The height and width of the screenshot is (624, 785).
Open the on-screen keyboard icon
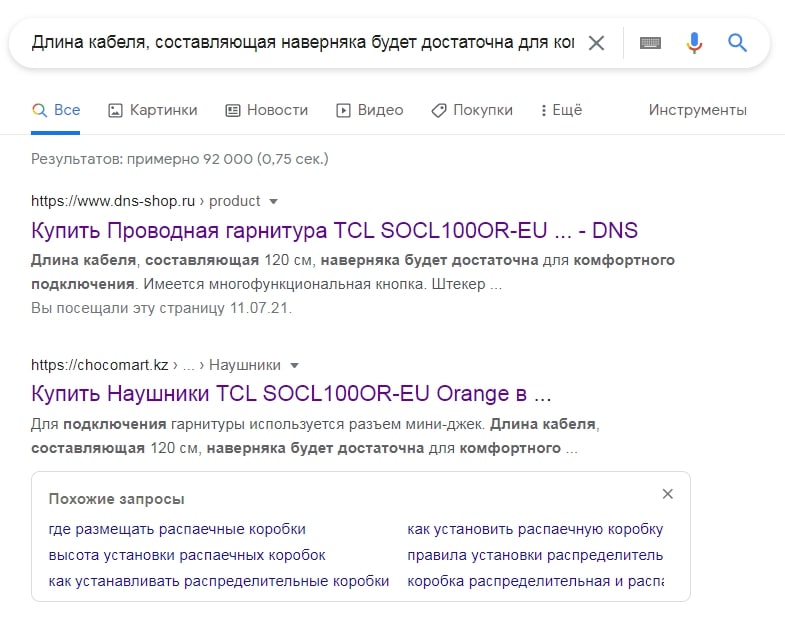coord(650,43)
